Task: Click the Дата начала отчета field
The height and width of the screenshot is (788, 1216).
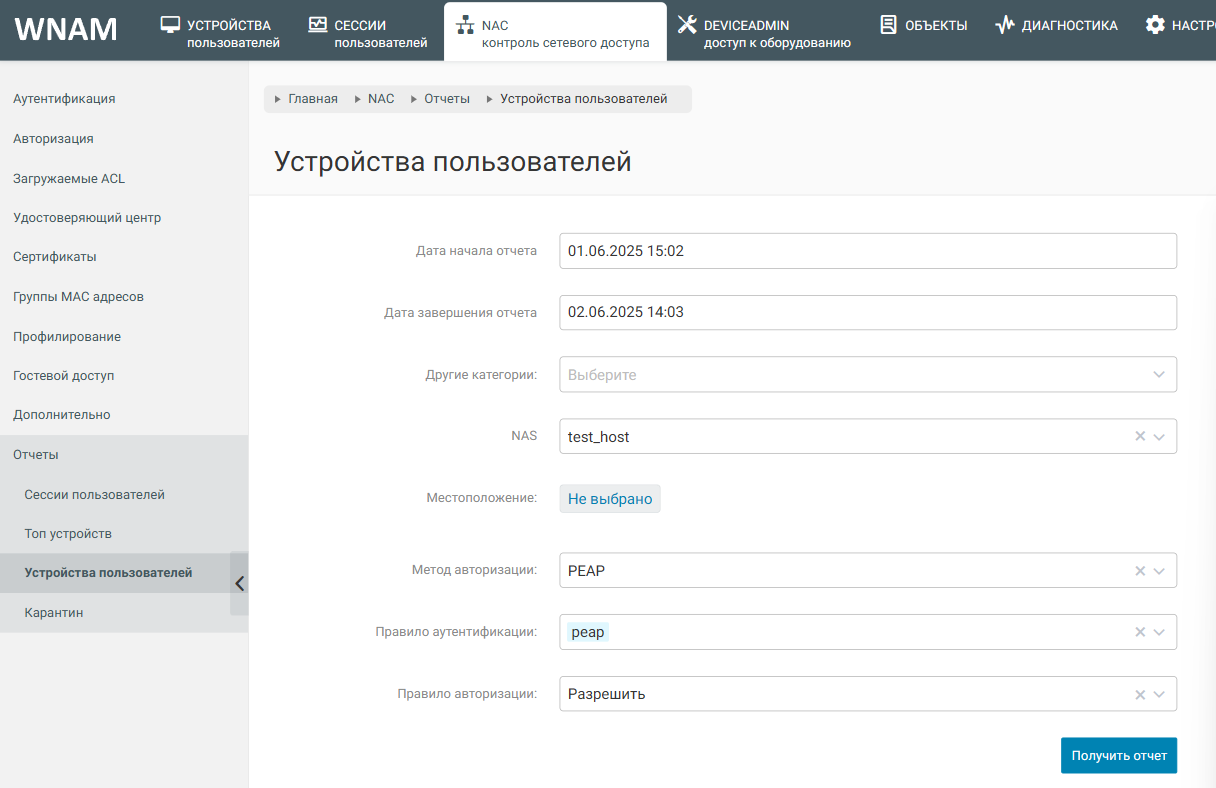Action: click(x=867, y=251)
